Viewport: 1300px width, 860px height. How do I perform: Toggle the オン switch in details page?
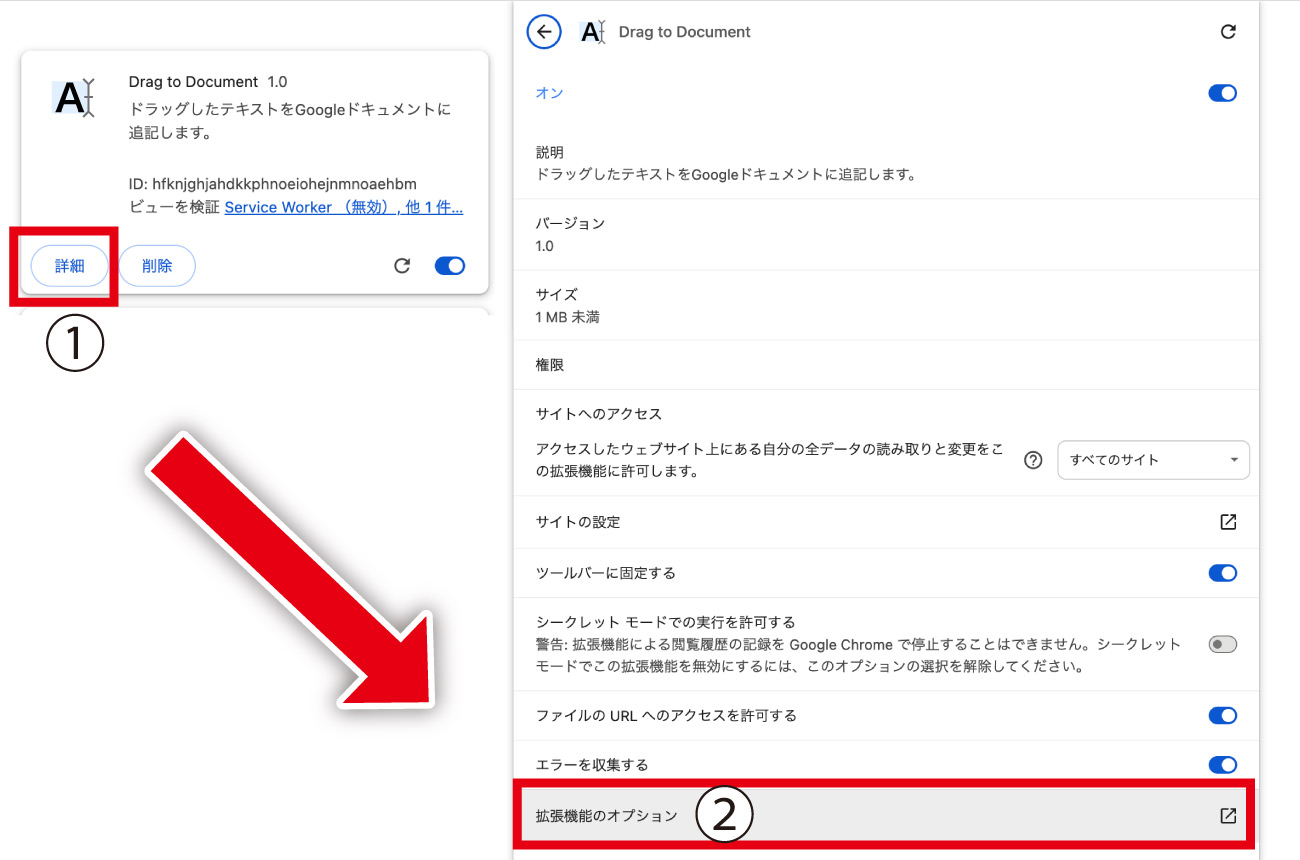[1223, 93]
